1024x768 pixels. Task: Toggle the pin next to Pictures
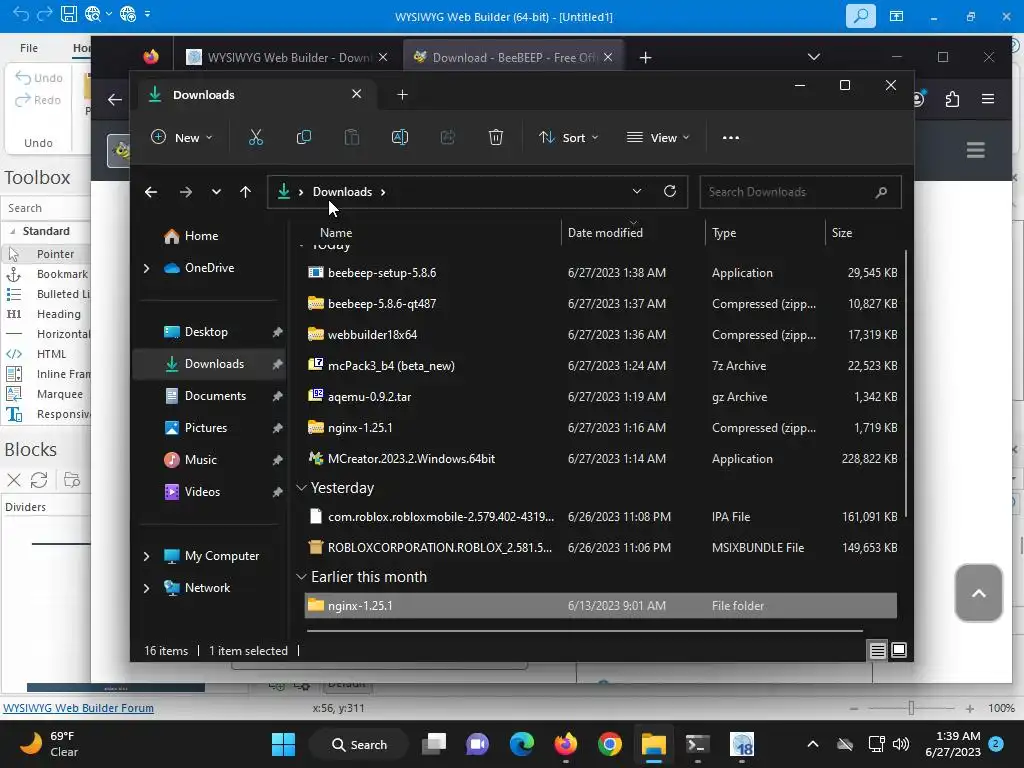(278, 428)
